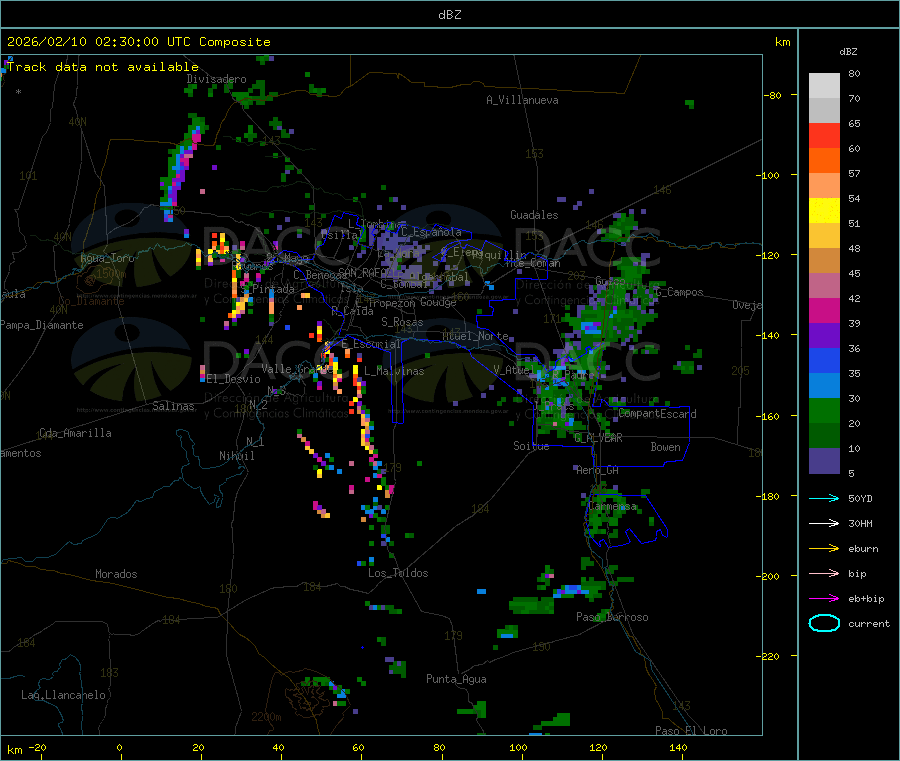Click the Punta_Agua map label
Image resolution: width=900 pixels, height=761 pixels.
pyautogui.click(x=456, y=679)
